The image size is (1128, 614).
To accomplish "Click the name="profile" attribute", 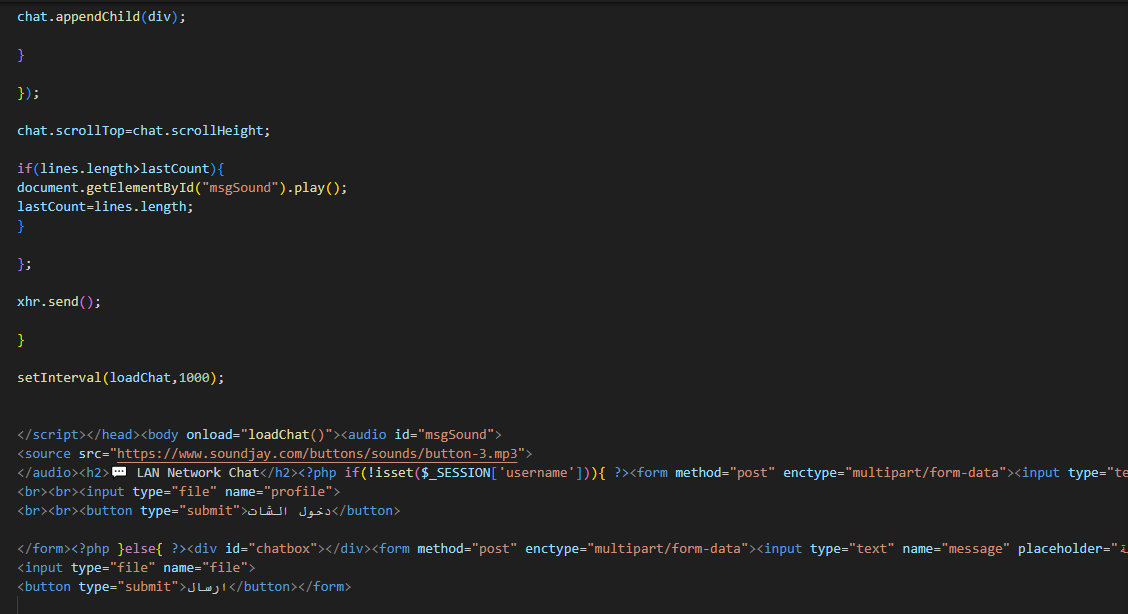I will 278,492.
